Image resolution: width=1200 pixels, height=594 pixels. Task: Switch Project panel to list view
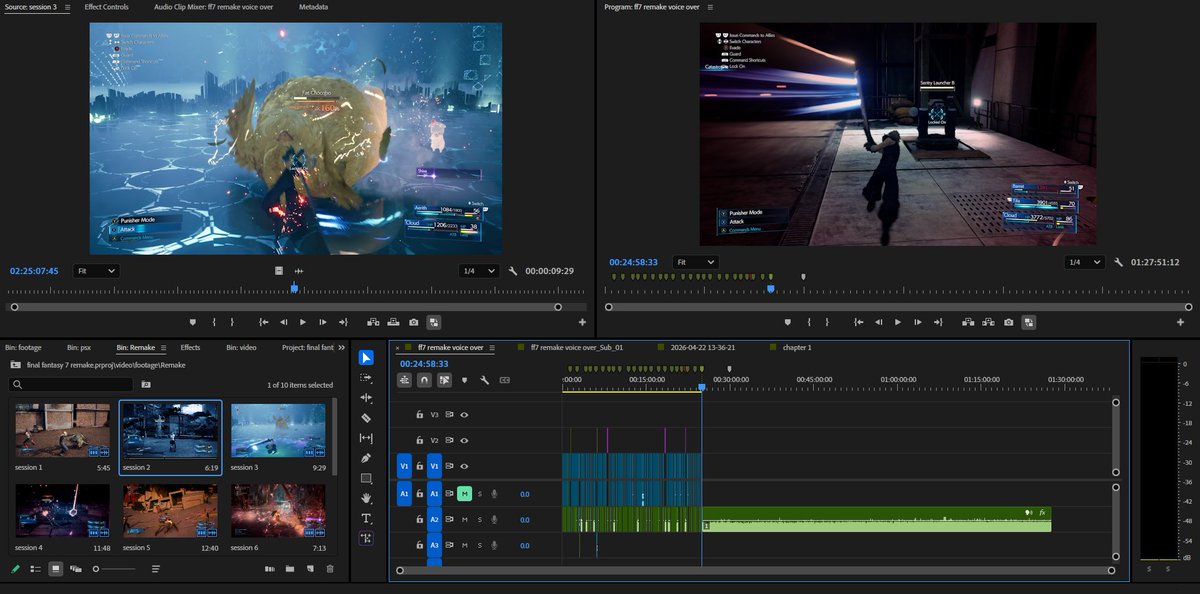35,569
